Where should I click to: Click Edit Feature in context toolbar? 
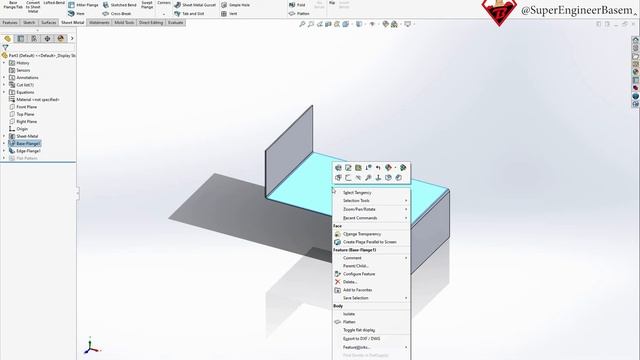tap(338, 168)
